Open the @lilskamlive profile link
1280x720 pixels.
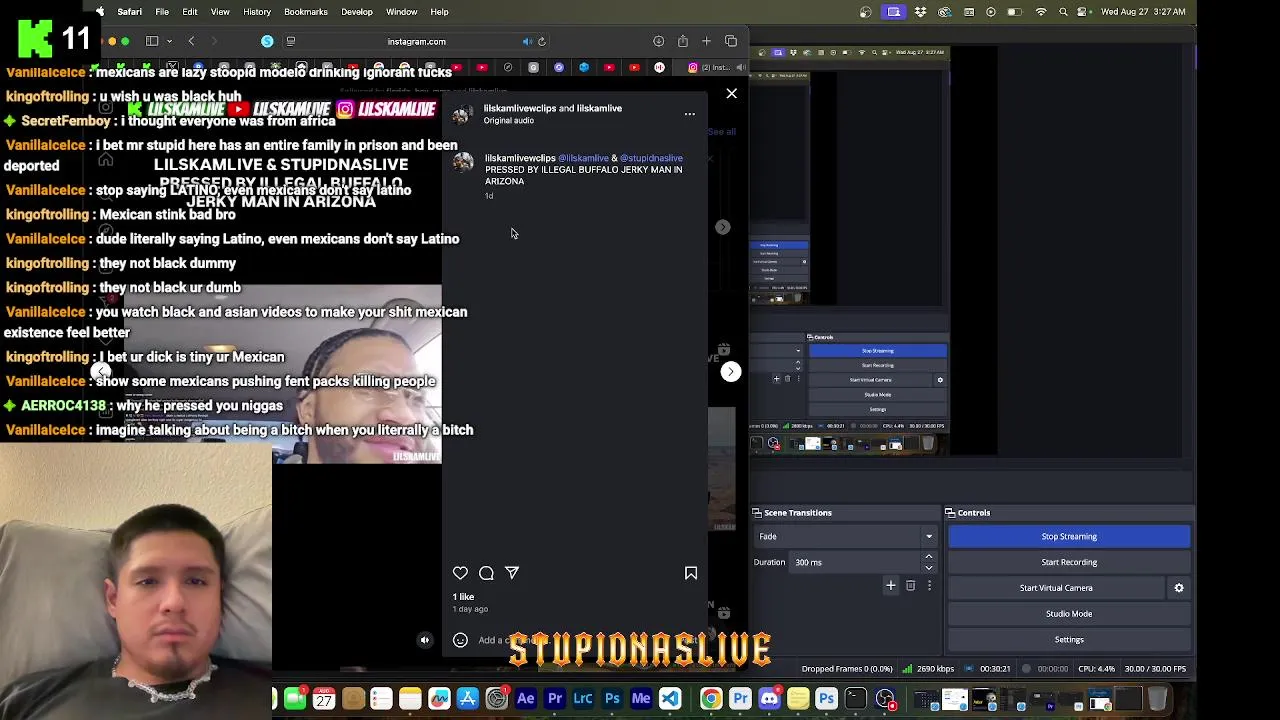(583, 158)
